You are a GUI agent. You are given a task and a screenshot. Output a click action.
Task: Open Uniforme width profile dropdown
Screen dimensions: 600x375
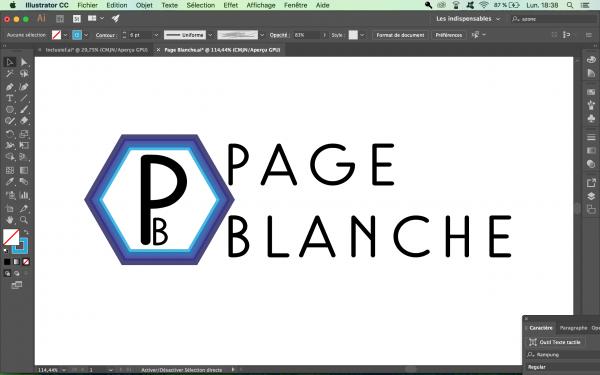pos(210,35)
